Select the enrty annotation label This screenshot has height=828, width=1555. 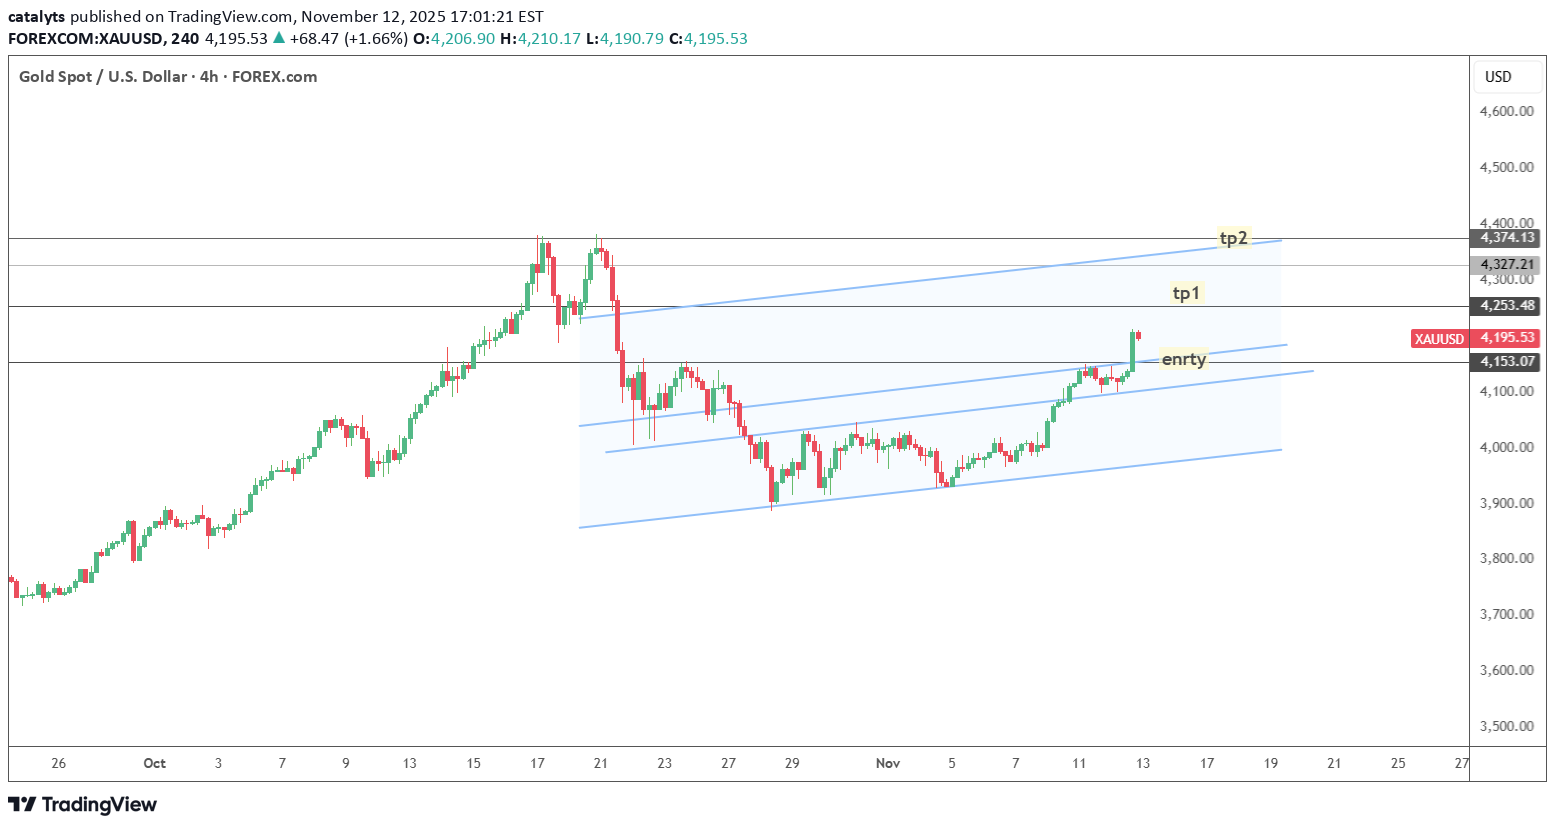pos(1183,359)
